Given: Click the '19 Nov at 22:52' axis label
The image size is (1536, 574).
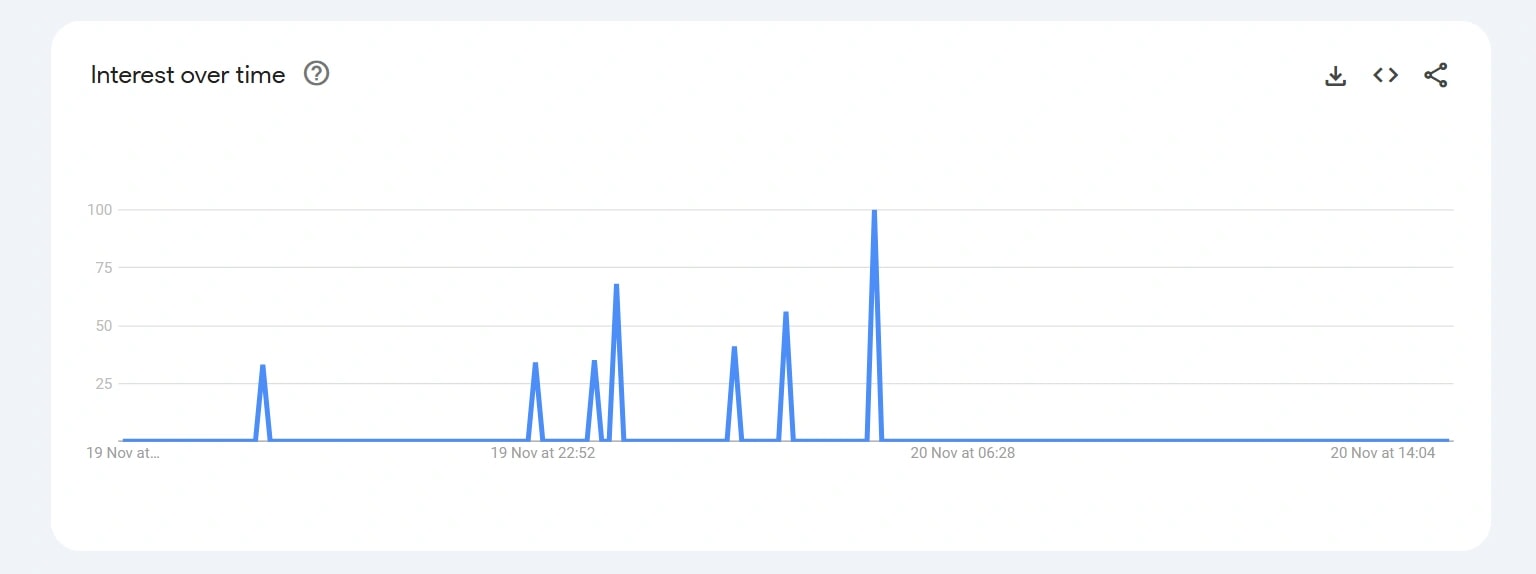Looking at the screenshot, I should click(x=543, y=453).
